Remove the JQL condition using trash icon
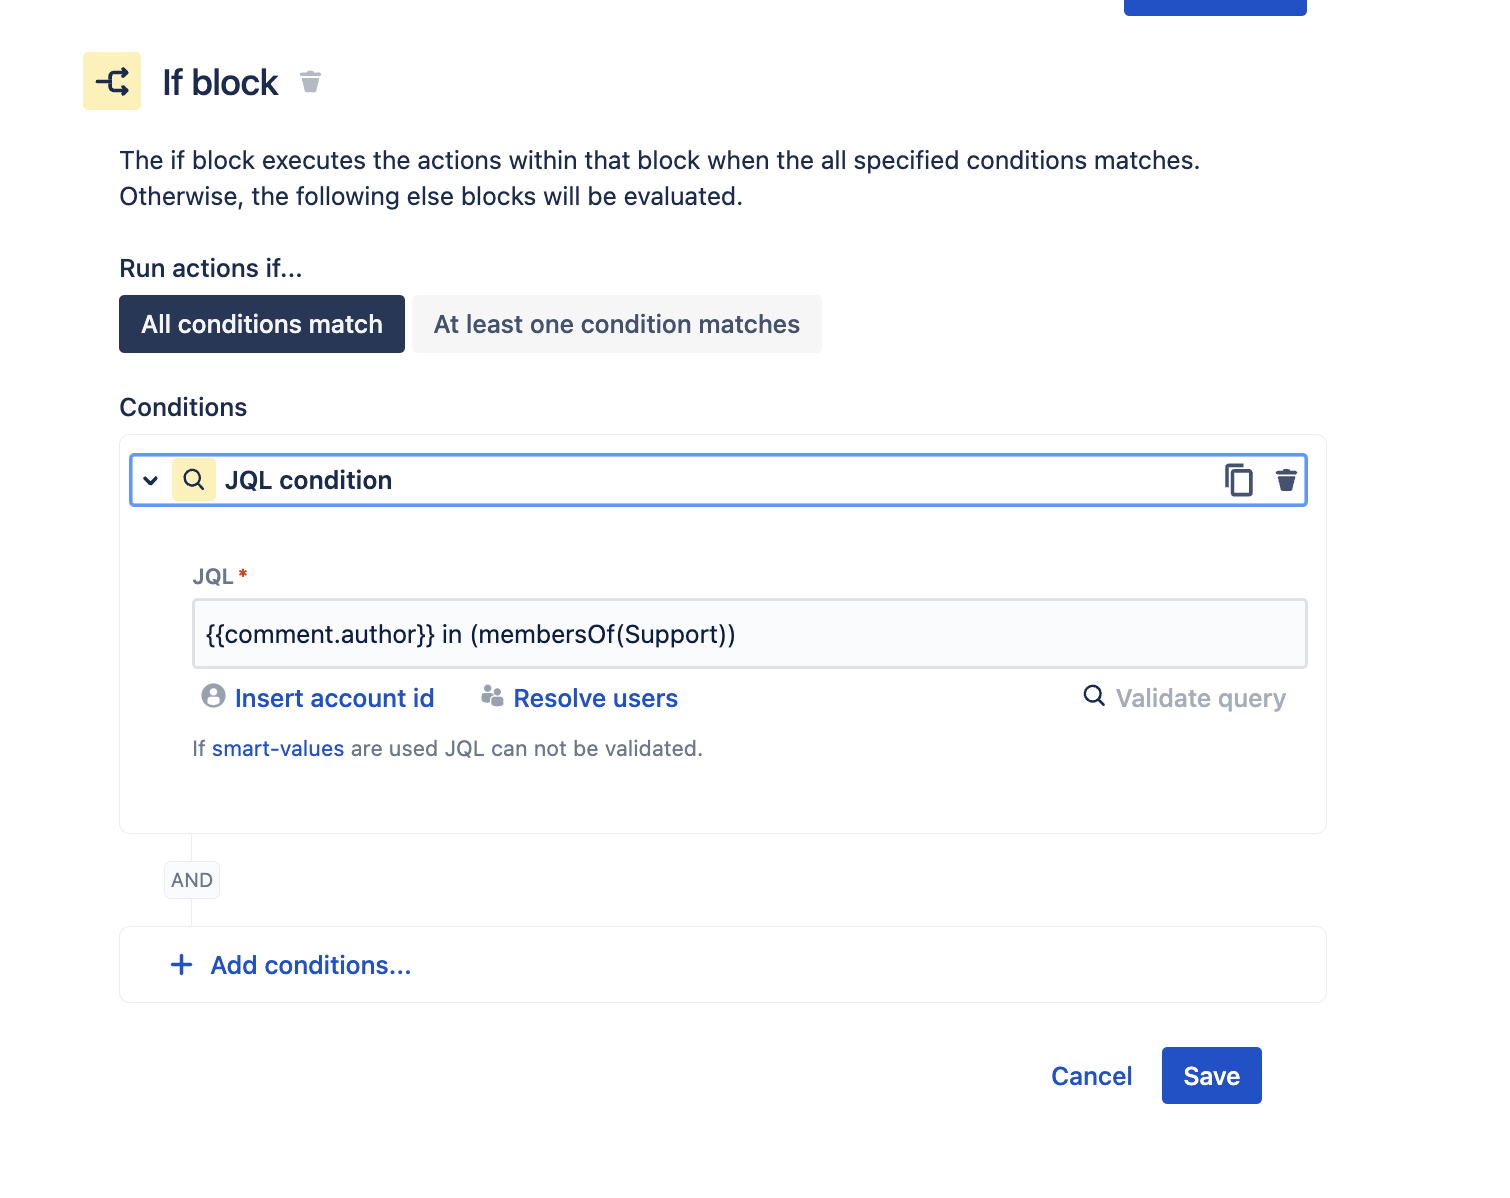Image resolution: width=1510 pixels, height=1198 pixels. (x=1286, y=480)
